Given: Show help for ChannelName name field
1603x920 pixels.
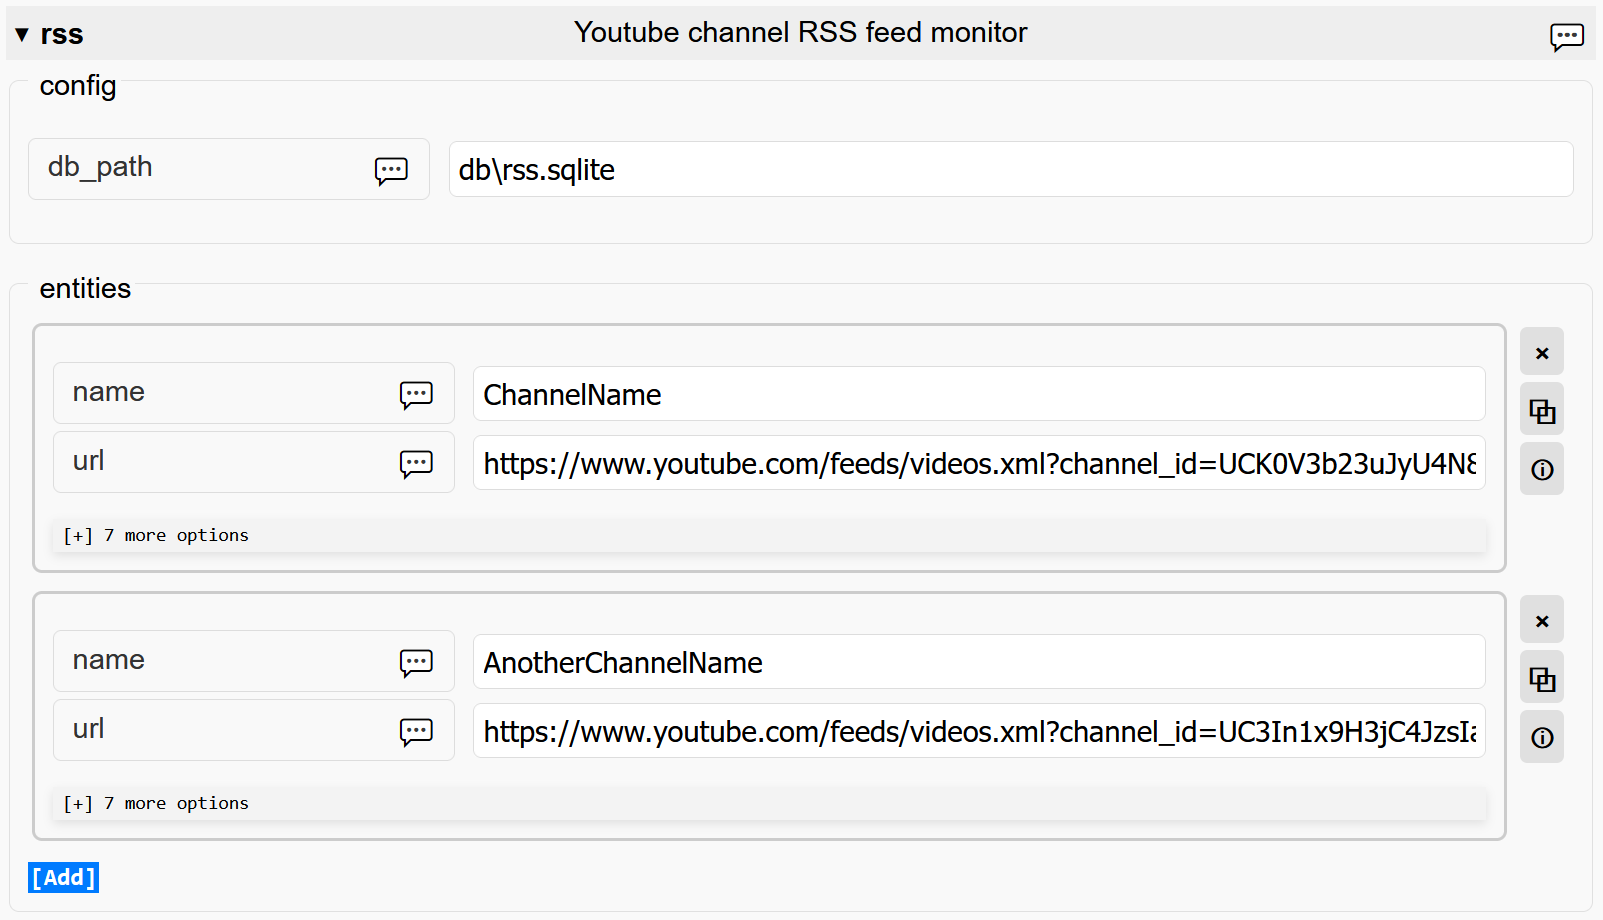Looking at the screenshot, I should click(x=416, y=394).
